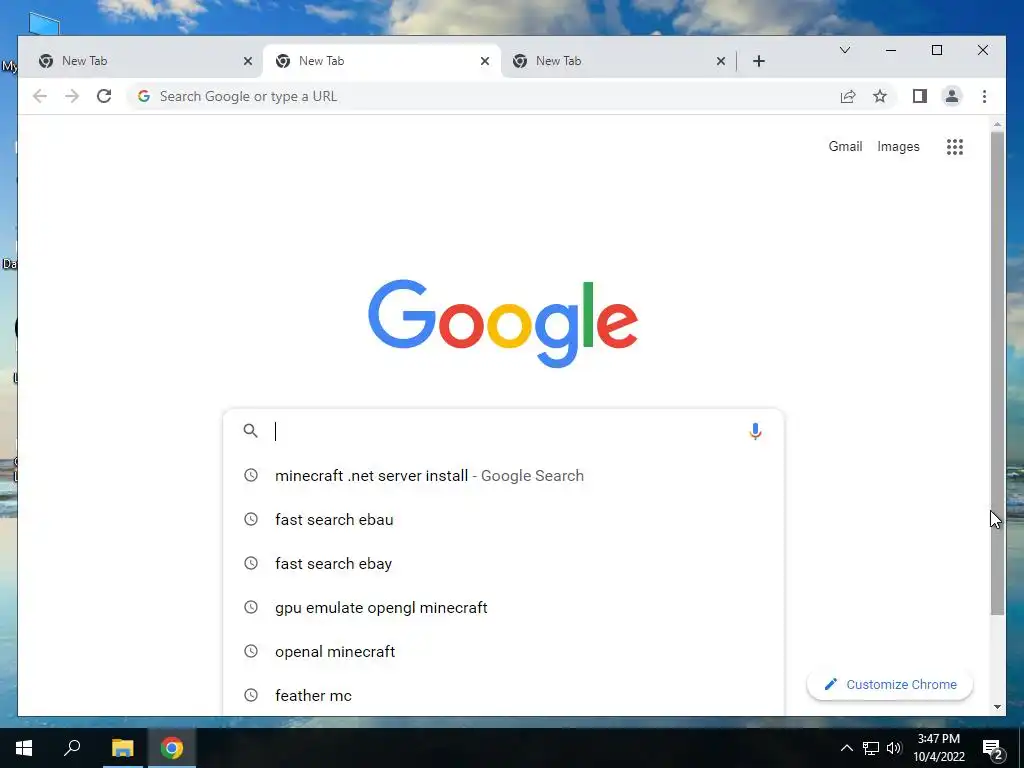The image size is (1024, 768).
Task: Open the Chrome three-dot menu
Action: point(984,97)
